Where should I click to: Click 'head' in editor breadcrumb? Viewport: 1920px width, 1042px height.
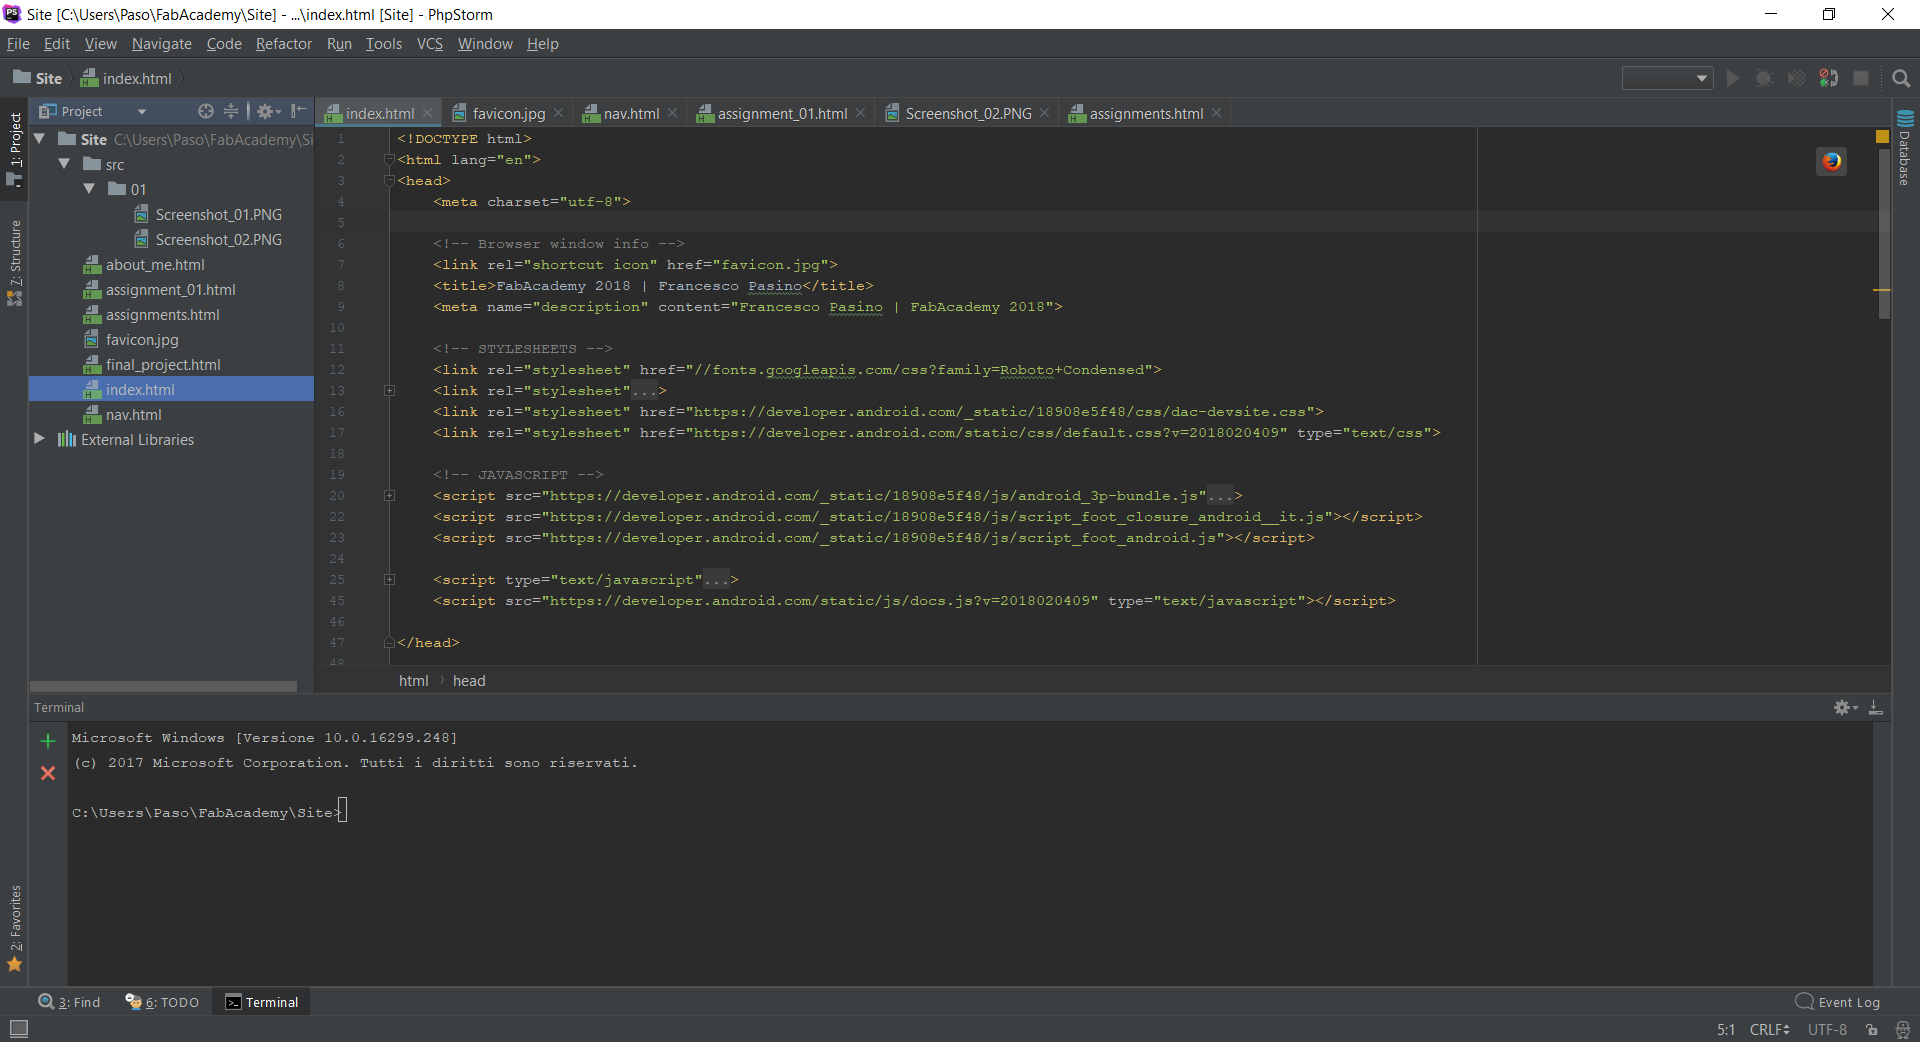tap(469, 680)
